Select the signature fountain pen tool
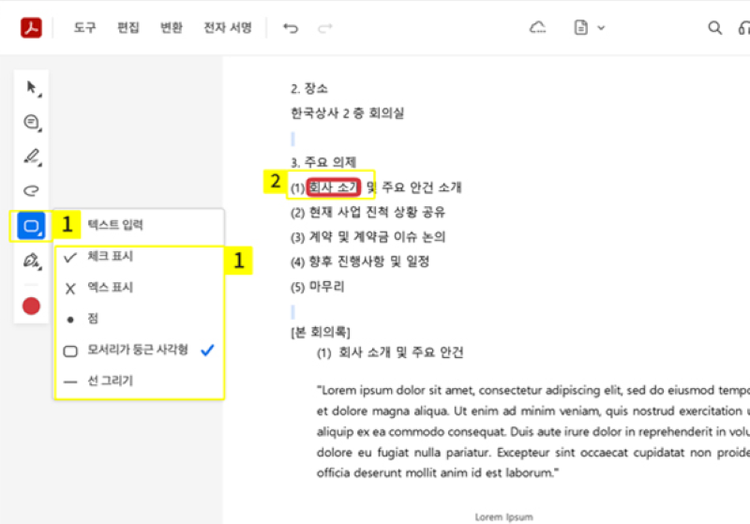The width and height of the screenshot is (750, 524). [x=32, y=261]
